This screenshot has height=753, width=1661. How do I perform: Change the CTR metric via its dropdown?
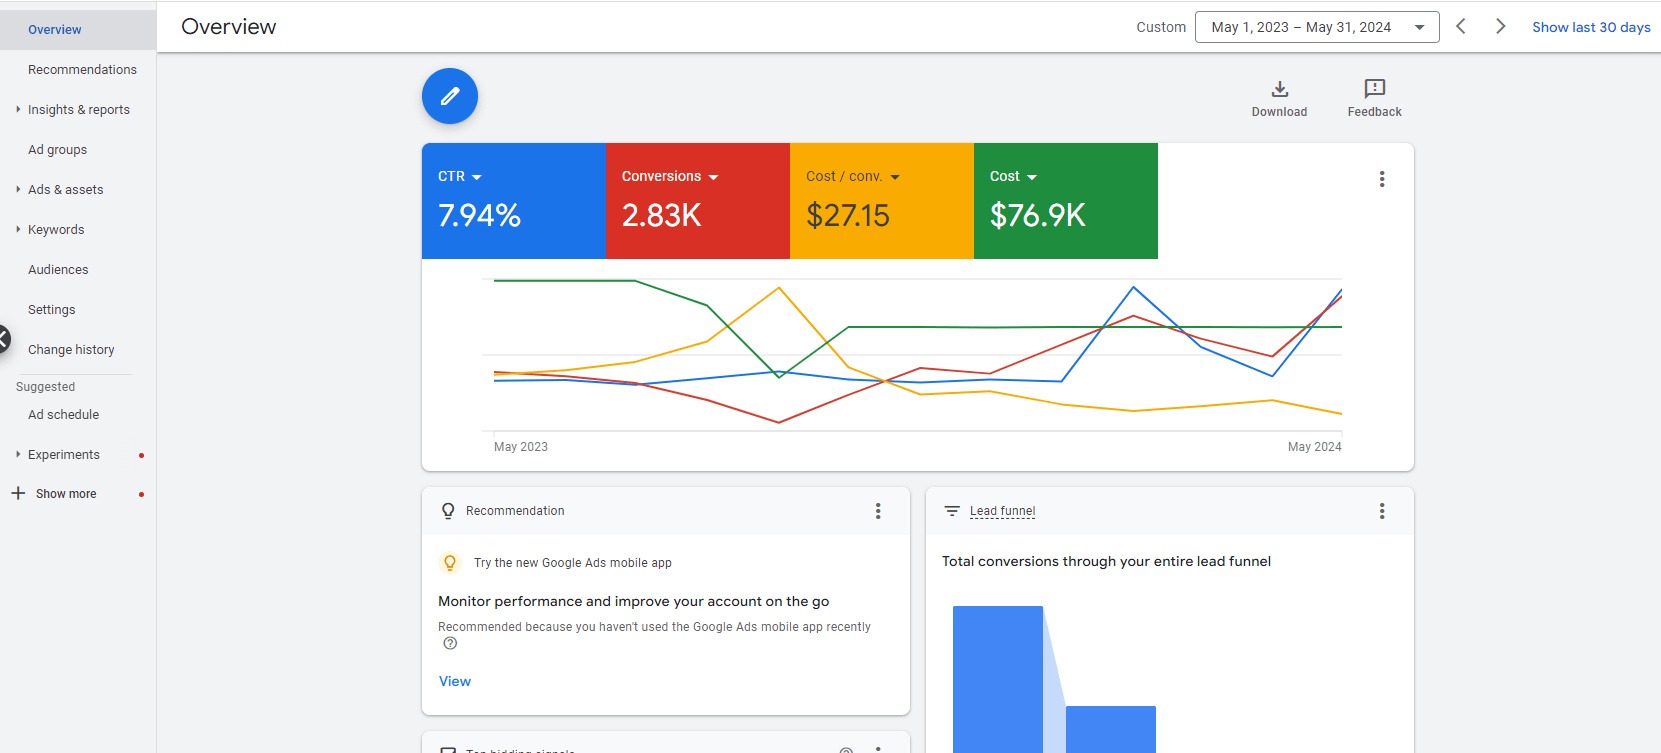pyautogui.click(x=460, y=177)
